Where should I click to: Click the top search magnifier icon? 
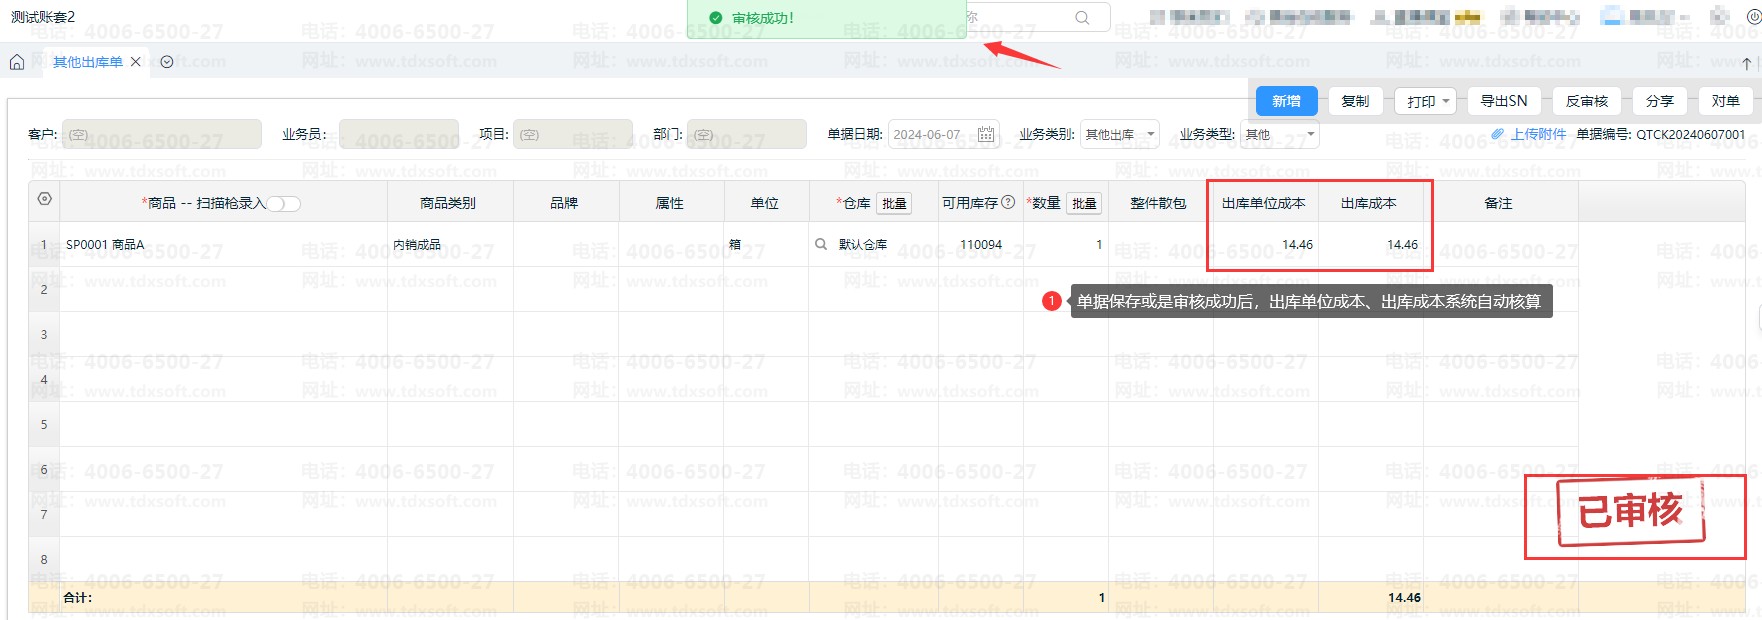[x=1082, y=18]
